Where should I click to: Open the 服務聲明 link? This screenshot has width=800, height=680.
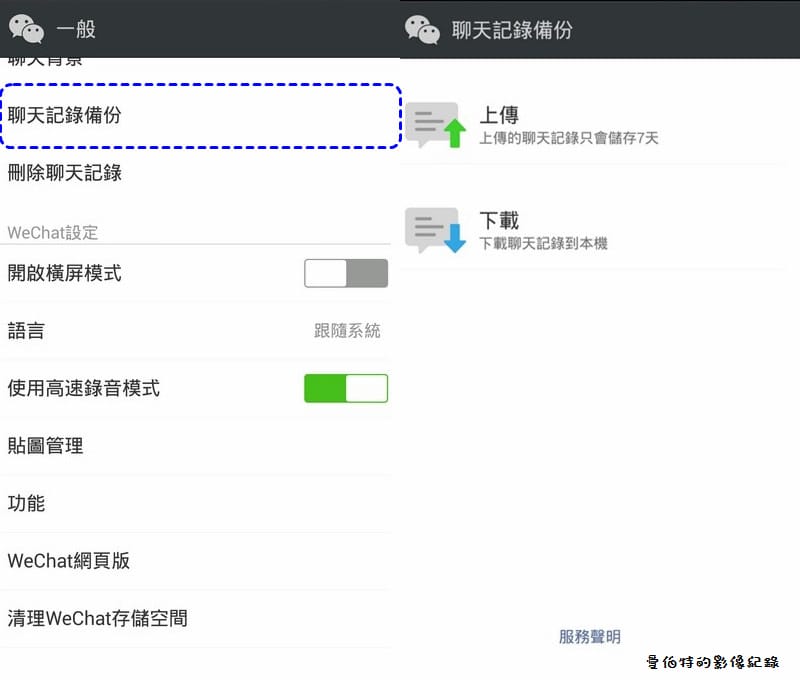[x=590, y=637]
